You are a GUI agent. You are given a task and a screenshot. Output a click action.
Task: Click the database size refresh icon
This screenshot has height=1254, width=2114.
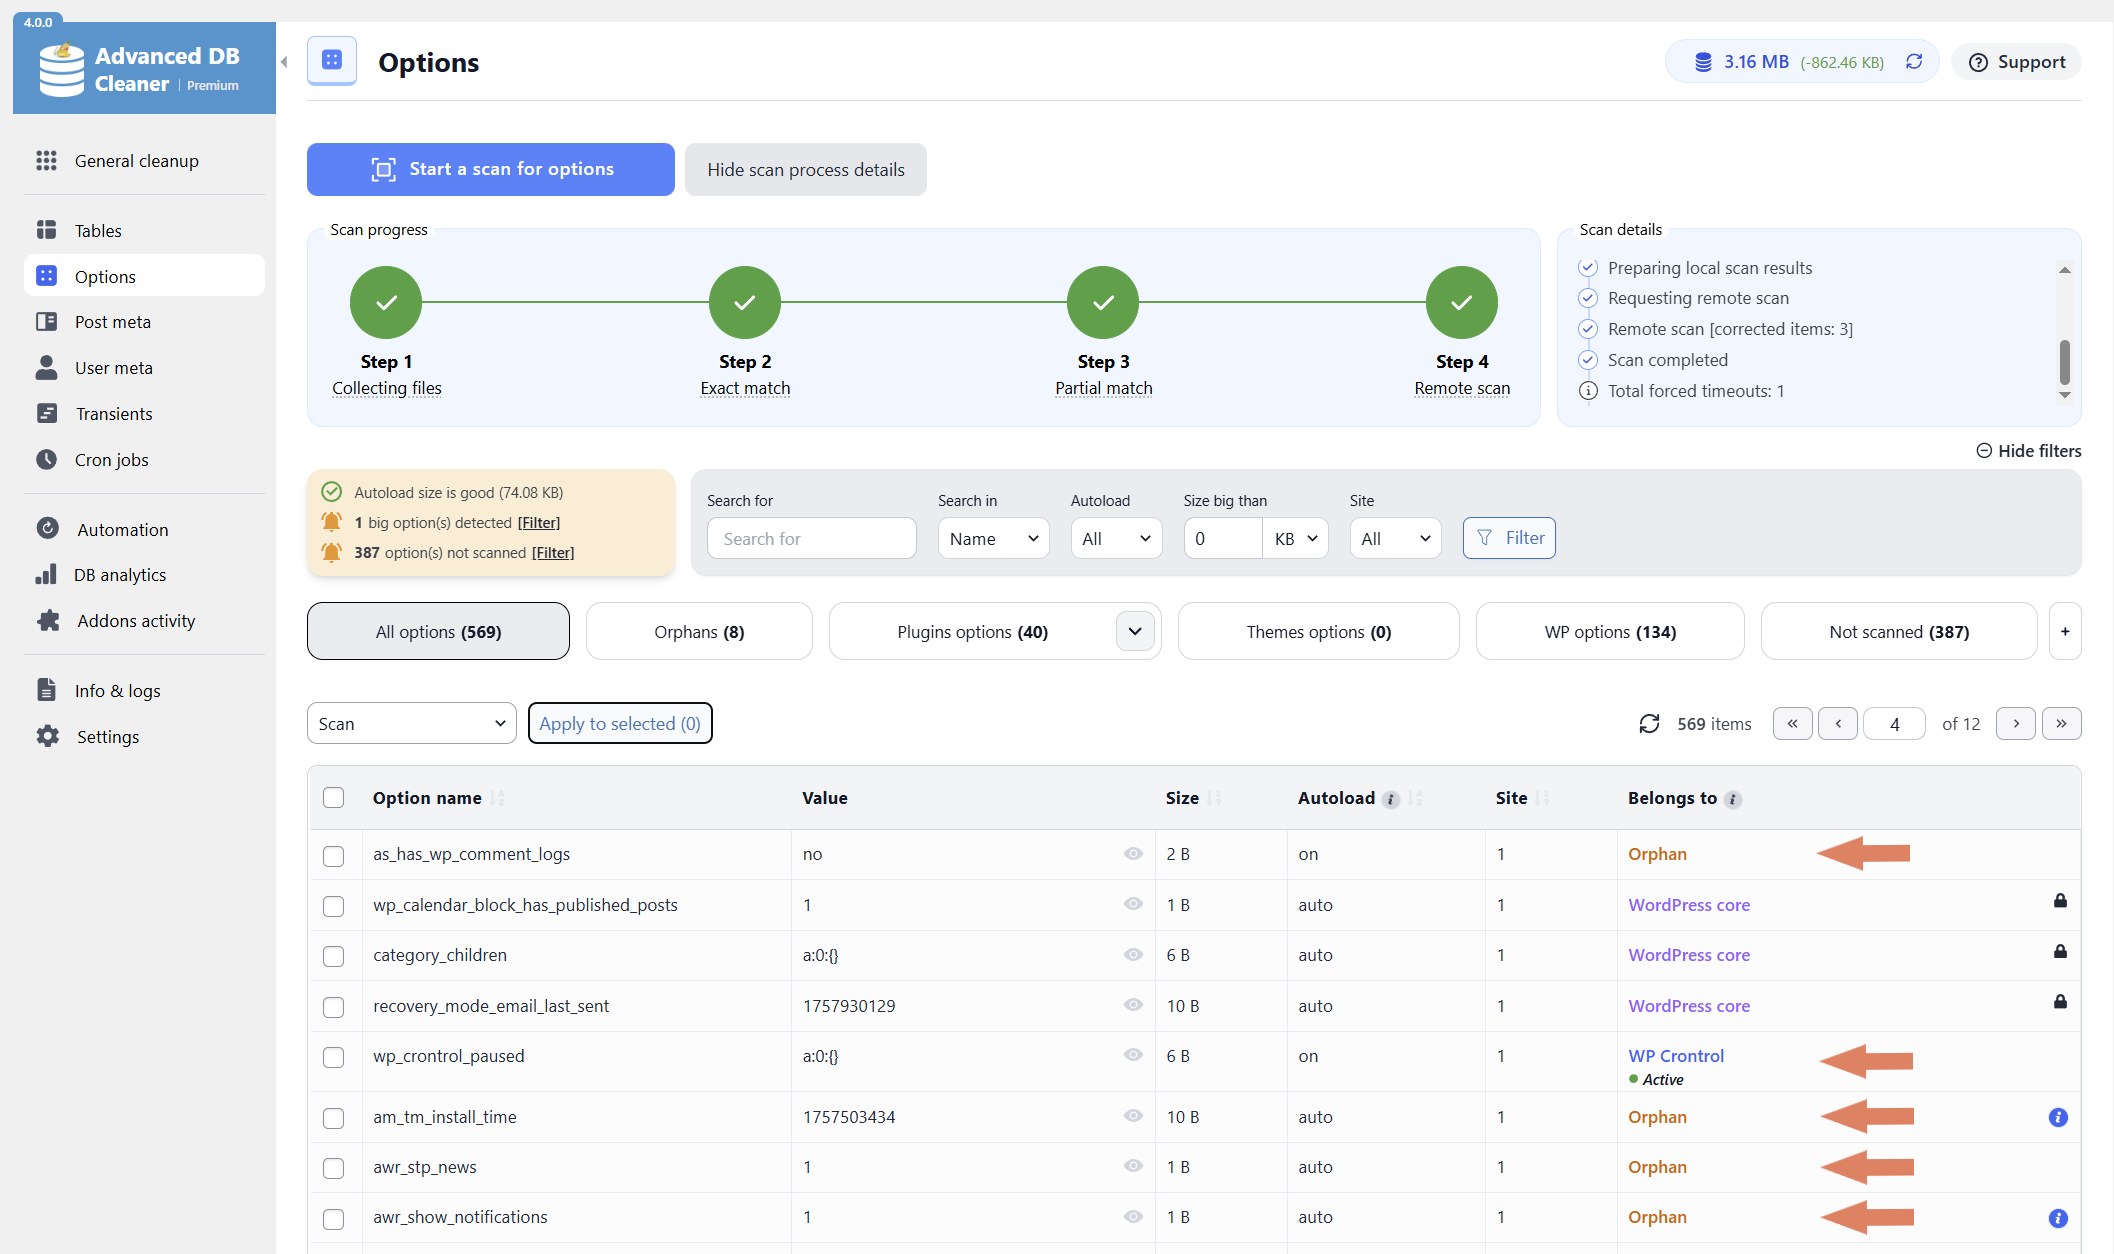pos(1914,62)
